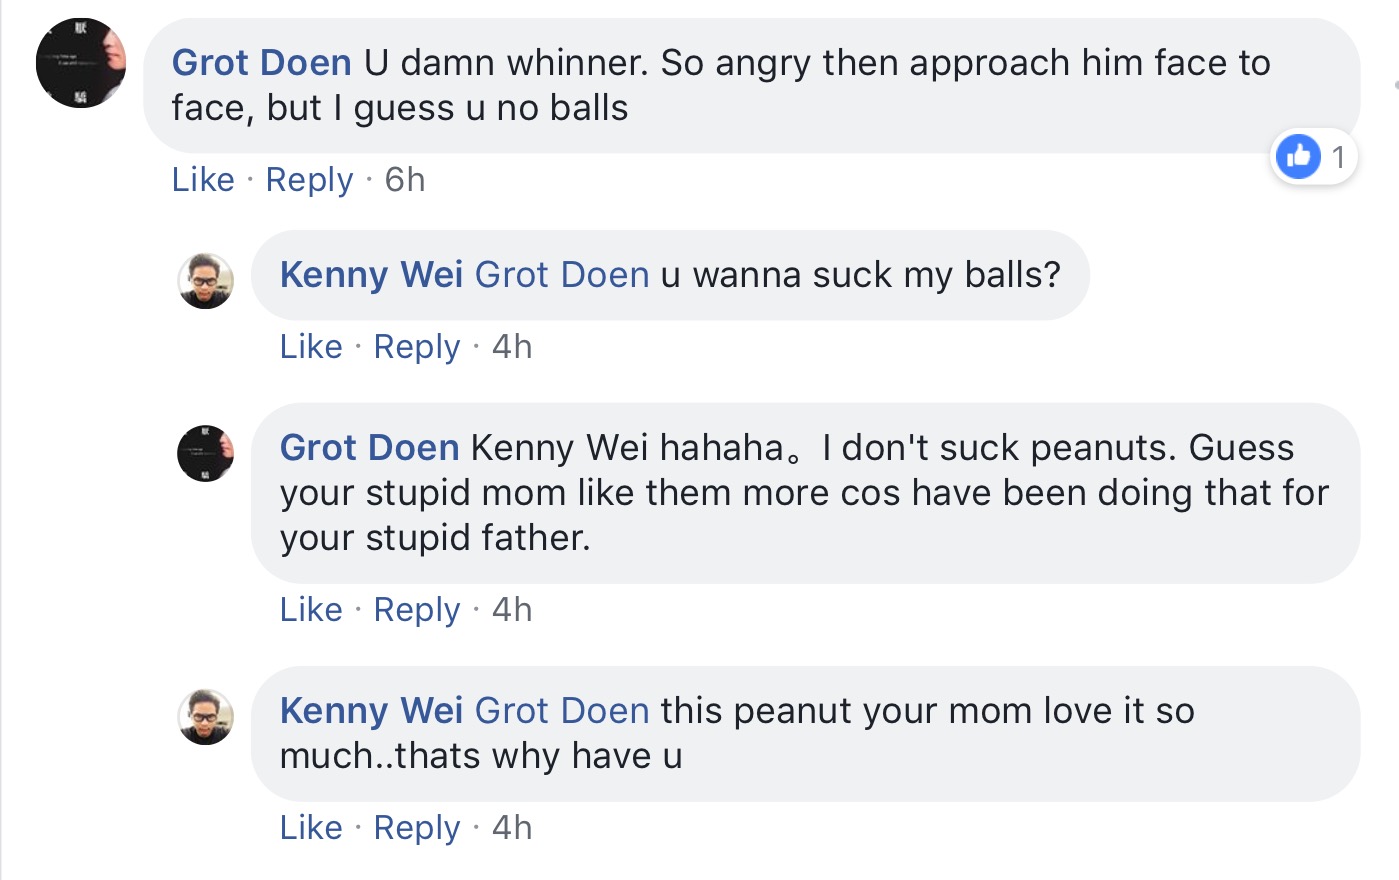
Task: Open Kenny Wei's avatar on first reply
Action: pos(206,280)
